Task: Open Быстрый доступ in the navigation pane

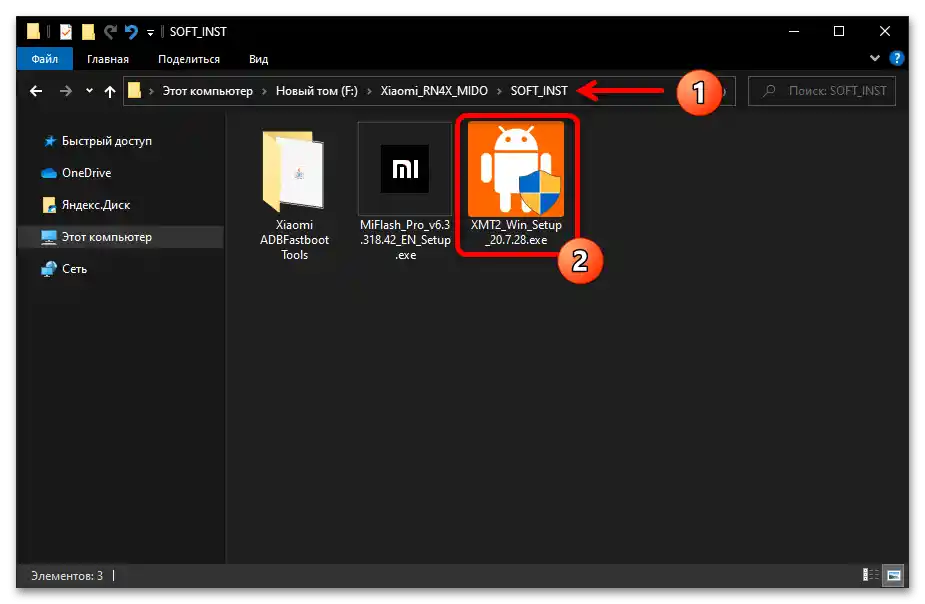Action: pyautogui.click(x=107, y=141)
